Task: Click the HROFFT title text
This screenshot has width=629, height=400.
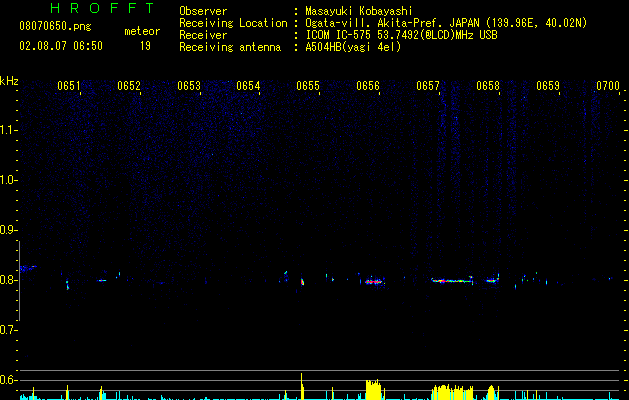Action: pos(103,8)
